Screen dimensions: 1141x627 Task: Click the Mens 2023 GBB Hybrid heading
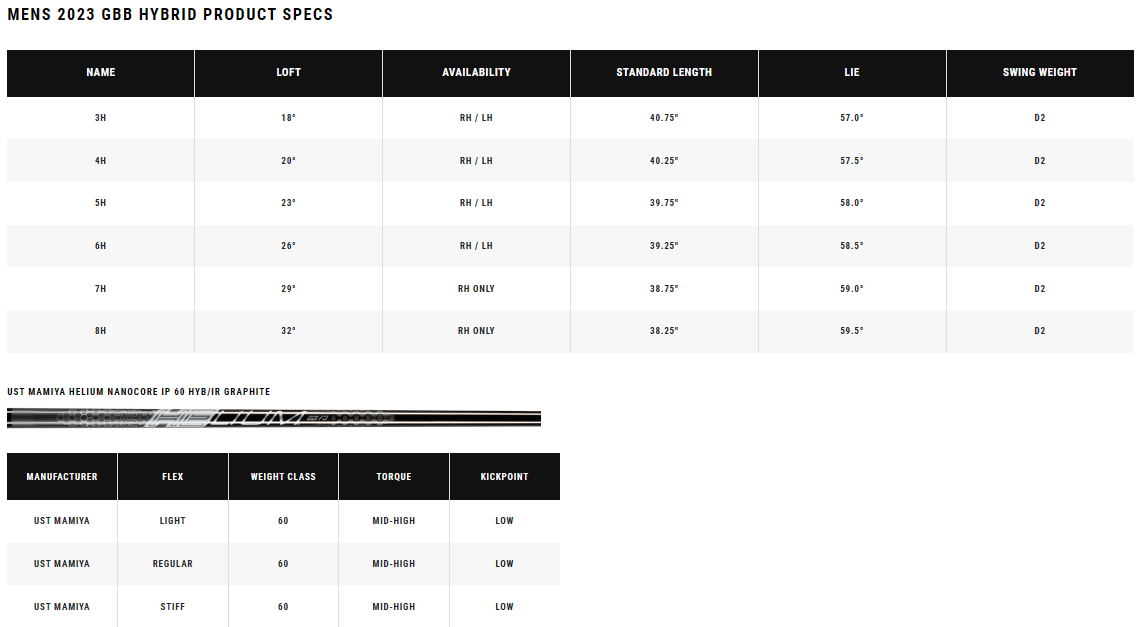[170, 15]
